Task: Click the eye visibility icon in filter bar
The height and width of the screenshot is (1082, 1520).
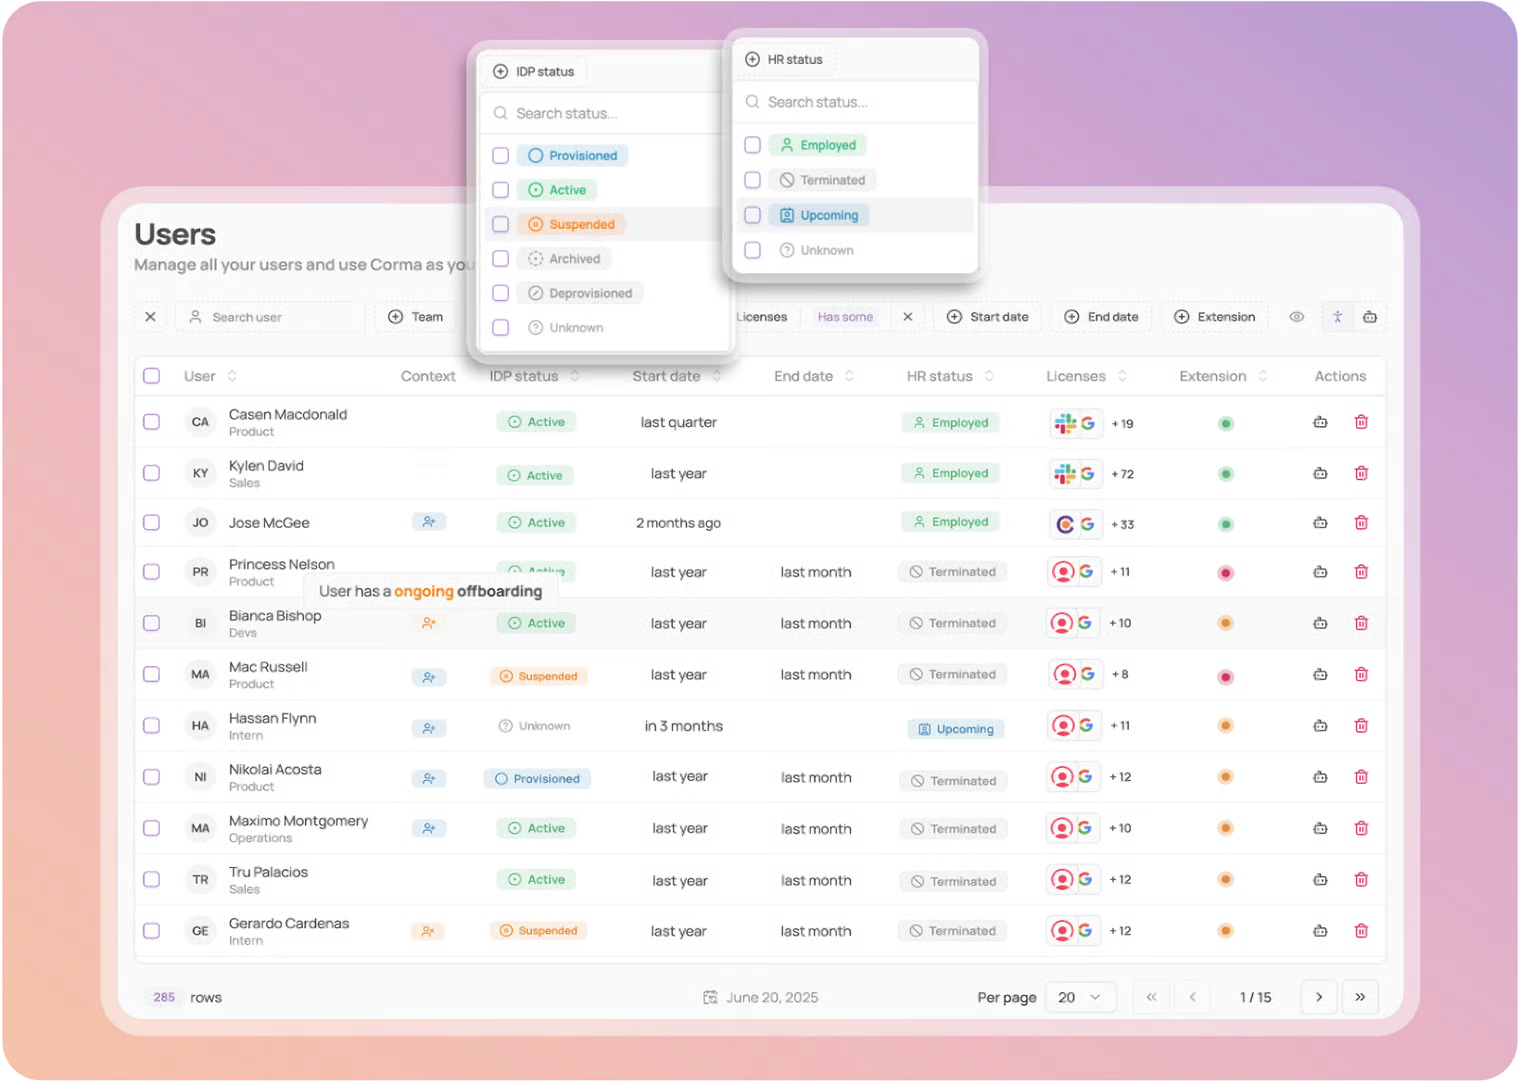Action: point(1296,317)
